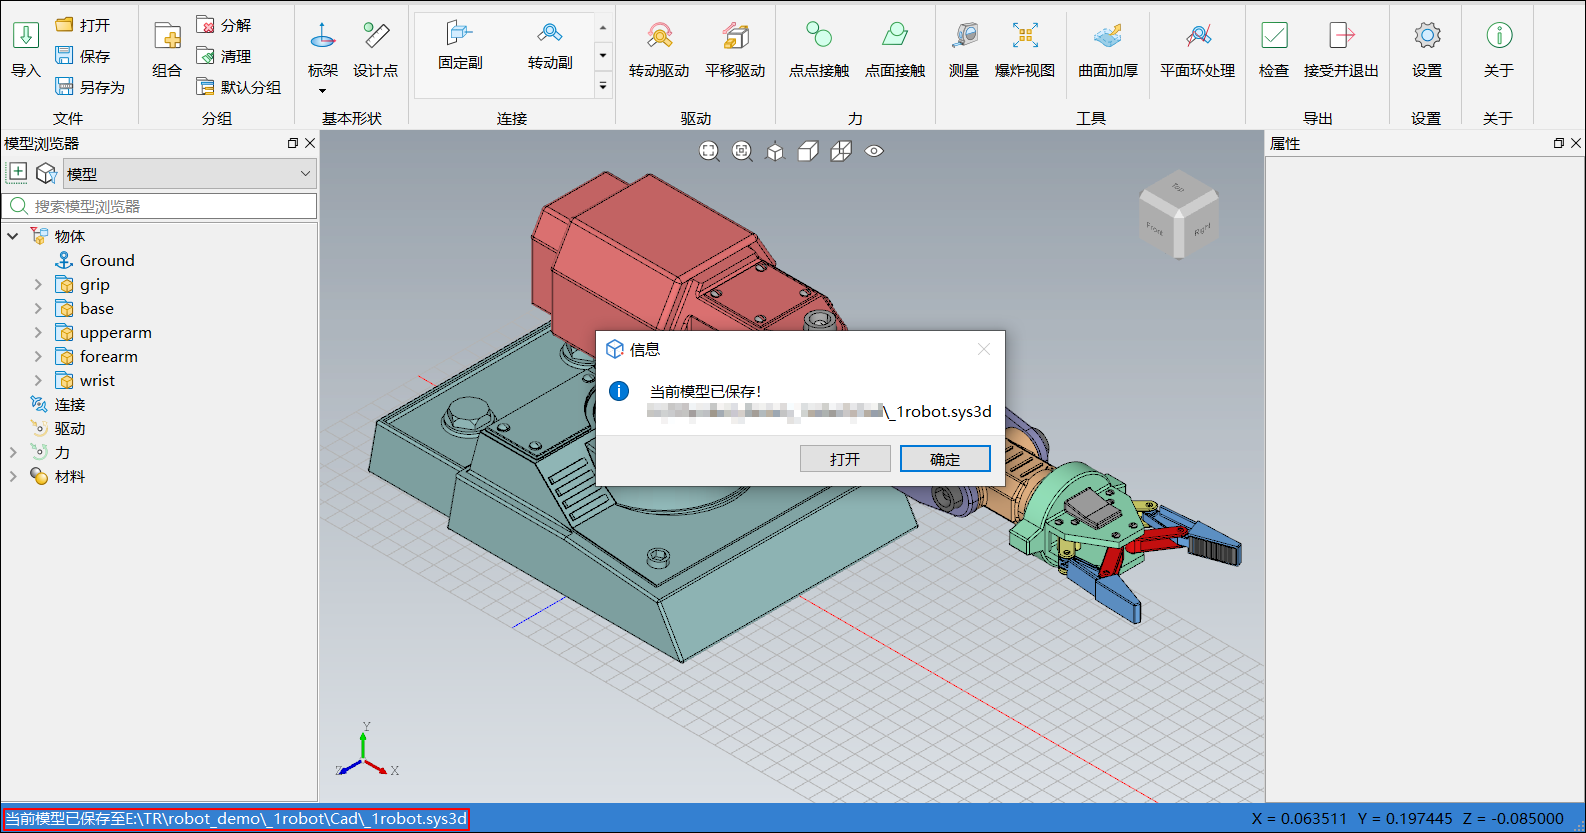The width and height of the screenshot is (1586, 833).
Task: Click the Top face of the view cube
Action: pos(1178,189)
